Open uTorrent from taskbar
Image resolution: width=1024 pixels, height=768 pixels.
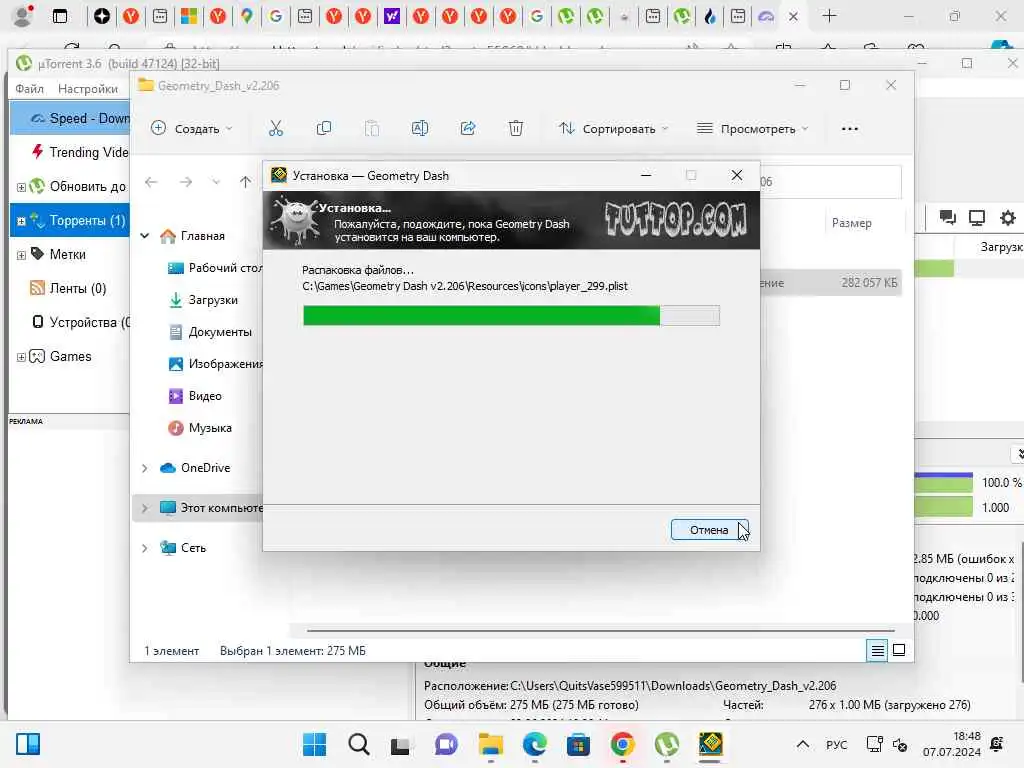666,744
